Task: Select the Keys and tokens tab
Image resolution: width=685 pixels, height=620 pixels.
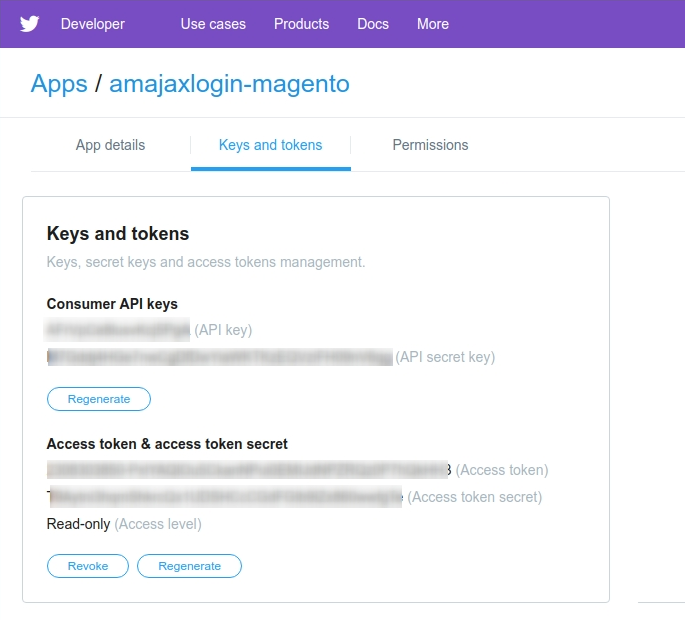Action: tap(270, 145)
